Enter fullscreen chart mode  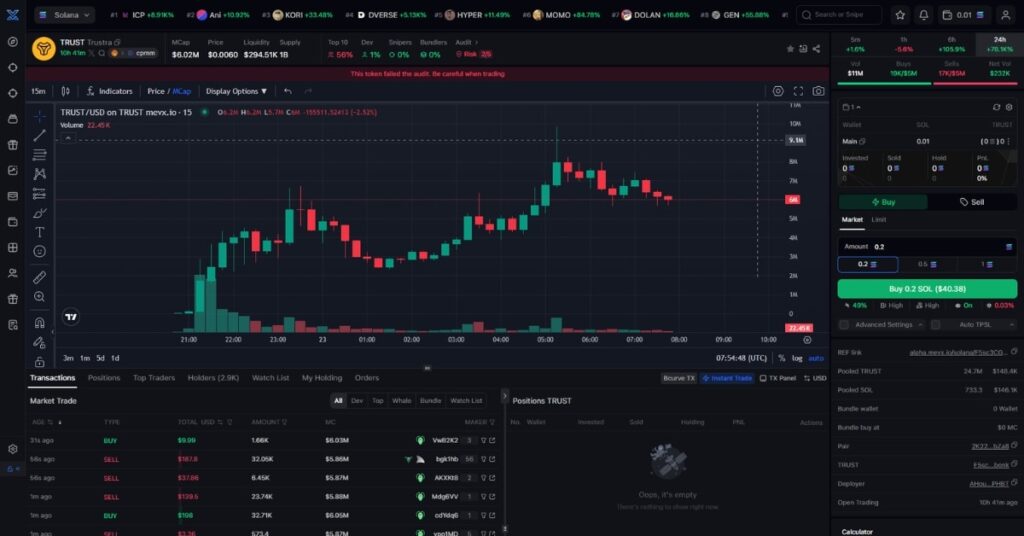tap(798, 91)
